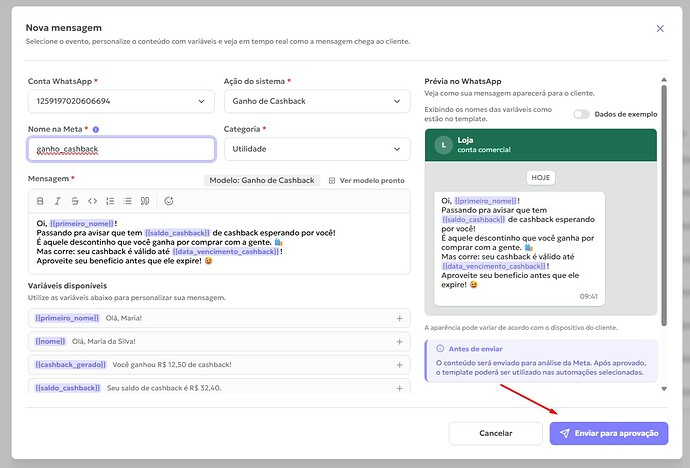
Task: Close the Nova mensagem dialog
Action: click(660, 29)
